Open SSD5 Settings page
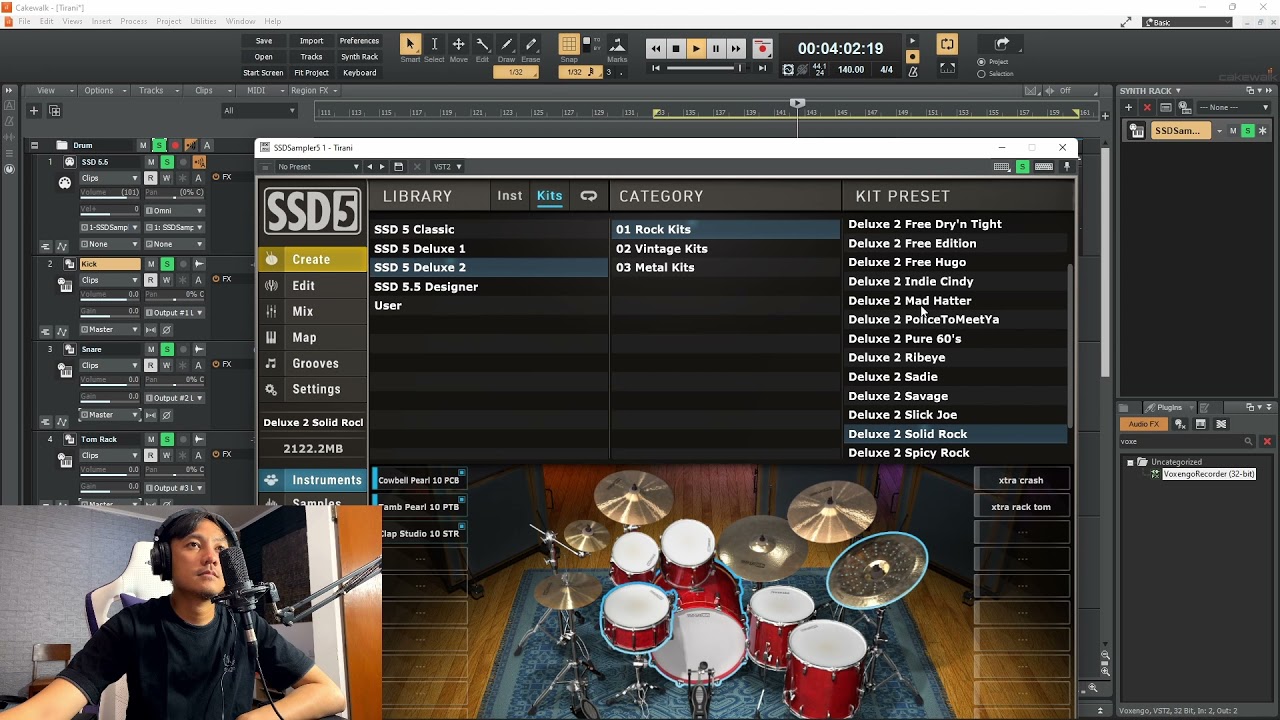The height and width of the screenshot is (720, 1280). (x=313, y=389)
